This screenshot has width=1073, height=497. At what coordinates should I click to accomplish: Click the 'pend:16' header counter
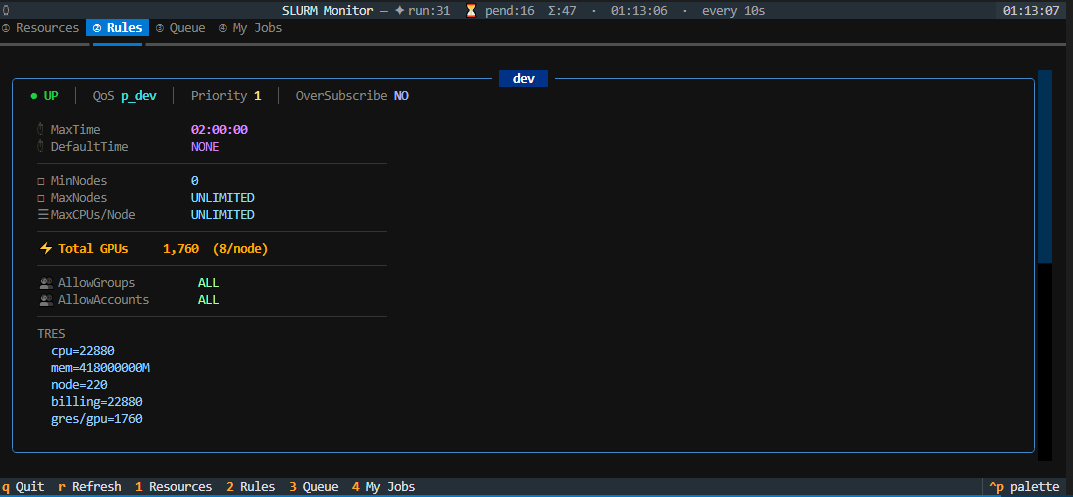coord(510,11)
